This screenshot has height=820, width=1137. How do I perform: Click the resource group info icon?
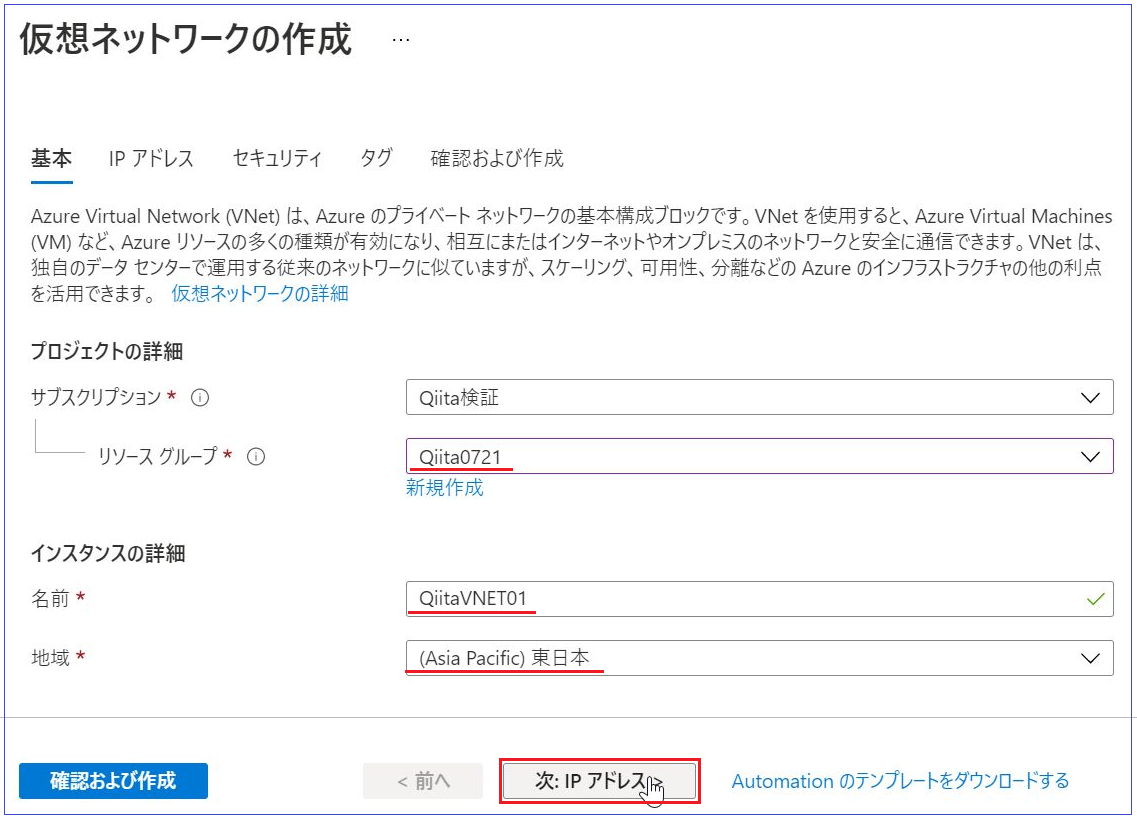(x=256, y=457)
